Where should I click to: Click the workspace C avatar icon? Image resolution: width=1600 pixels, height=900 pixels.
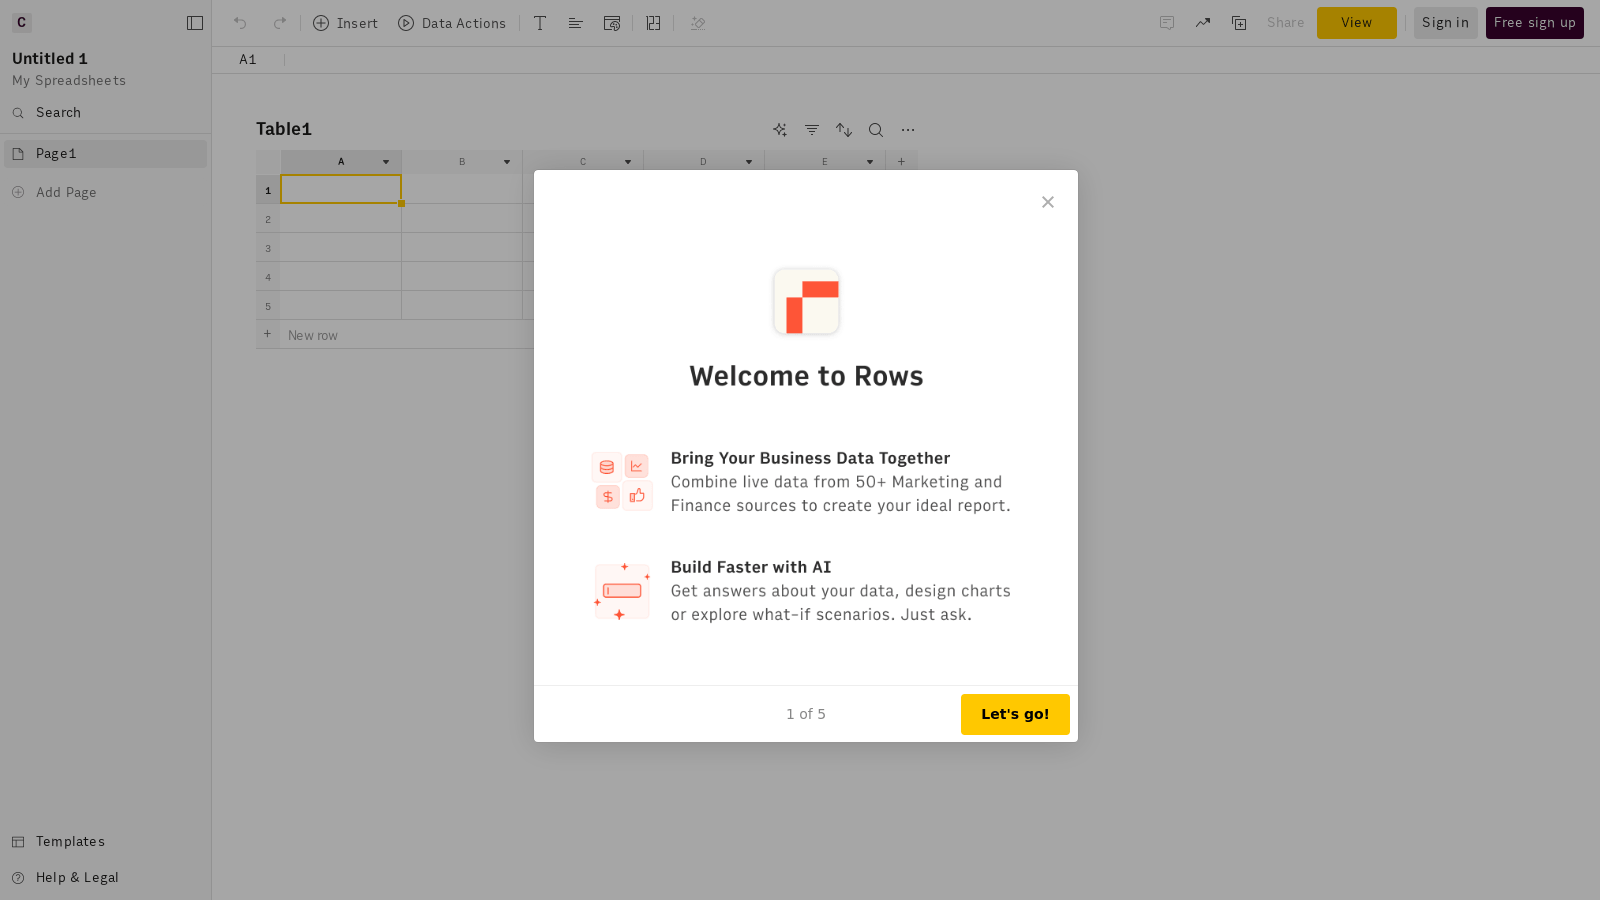pos(22,22)
